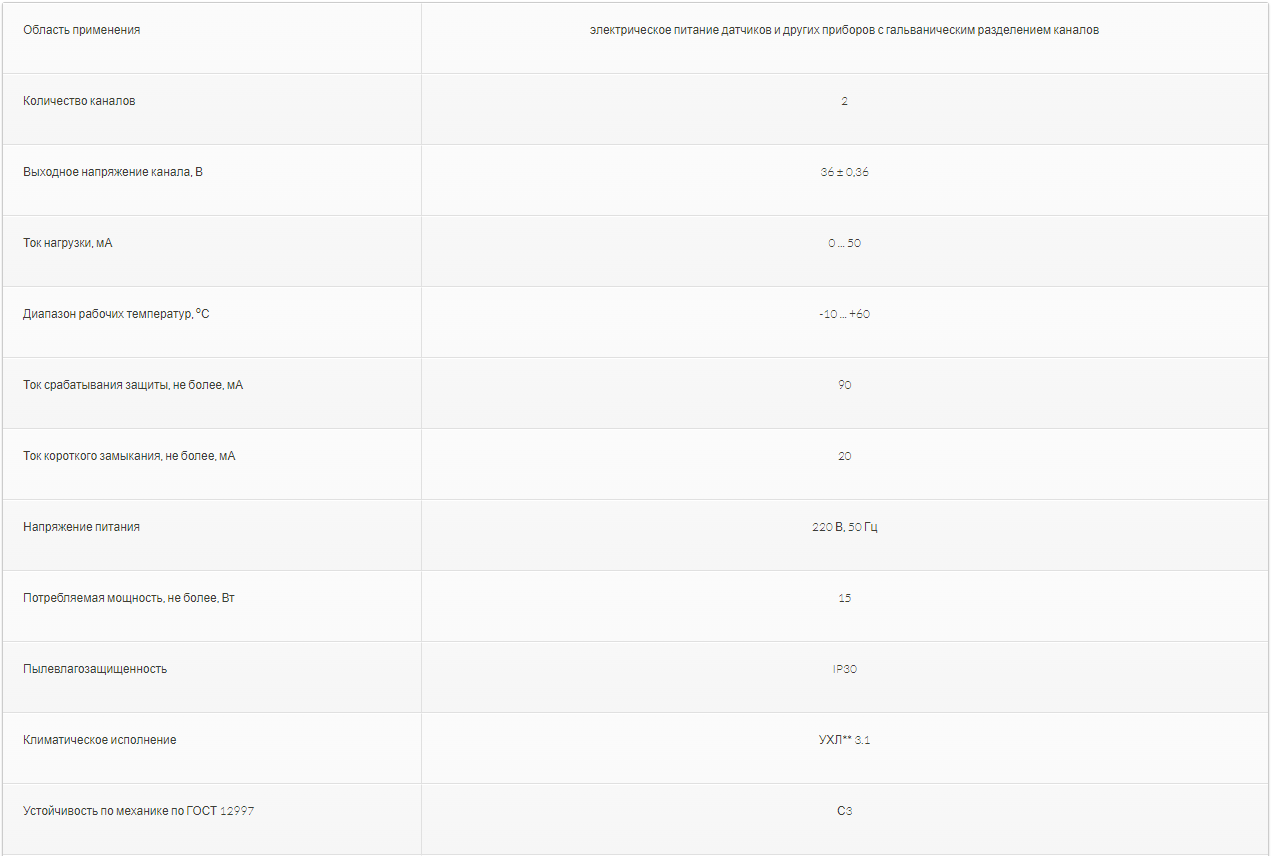Click the temperature range value -10 ... +60
The height and width of the screenshot is (856, 1272).
(844, 314)
